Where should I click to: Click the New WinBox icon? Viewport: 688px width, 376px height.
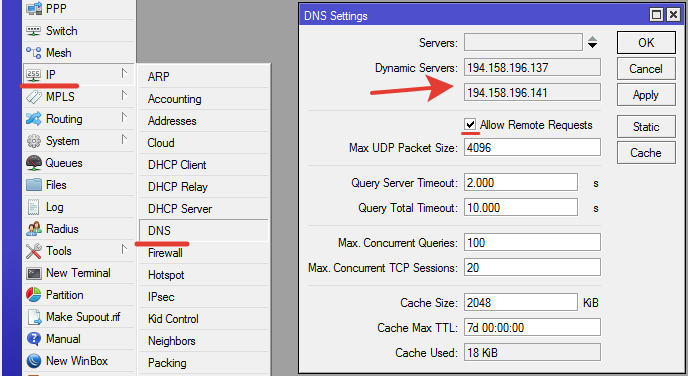[x=34, y=361]
